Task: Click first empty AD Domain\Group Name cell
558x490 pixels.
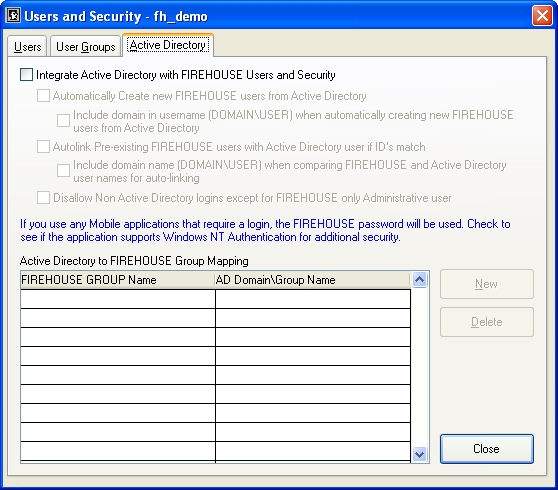Action: coord(313,299)
